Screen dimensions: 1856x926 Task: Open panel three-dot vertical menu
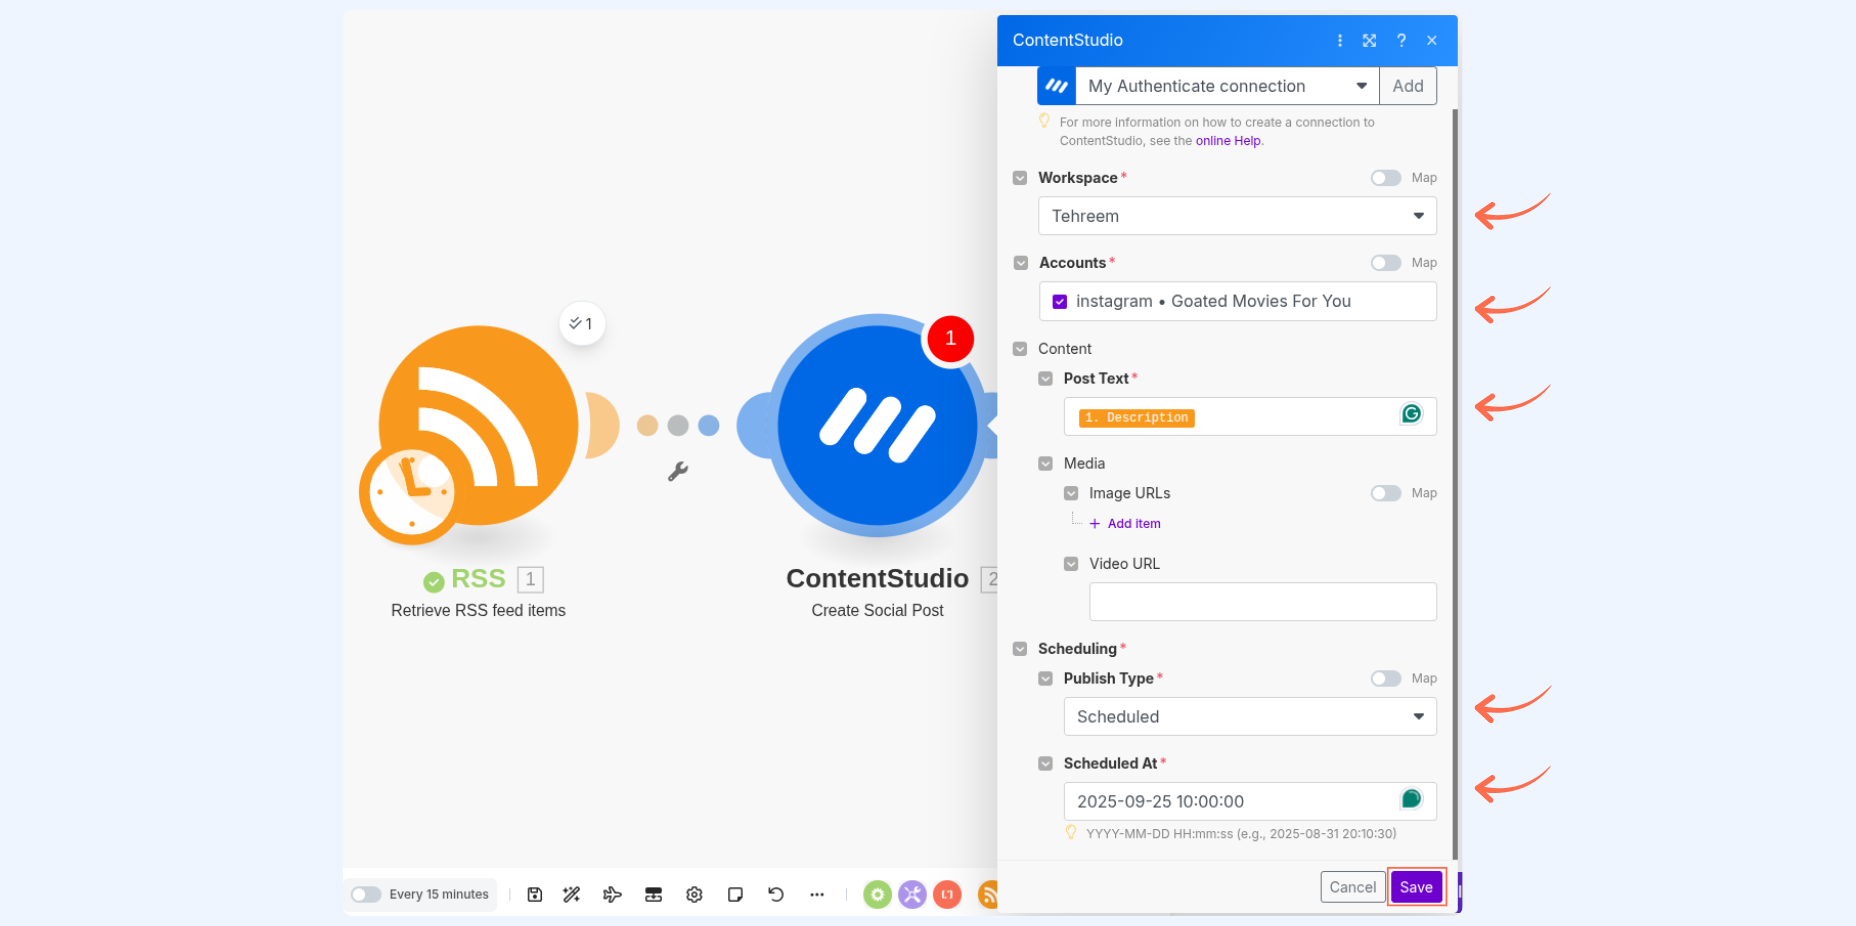click(1340, 40)
